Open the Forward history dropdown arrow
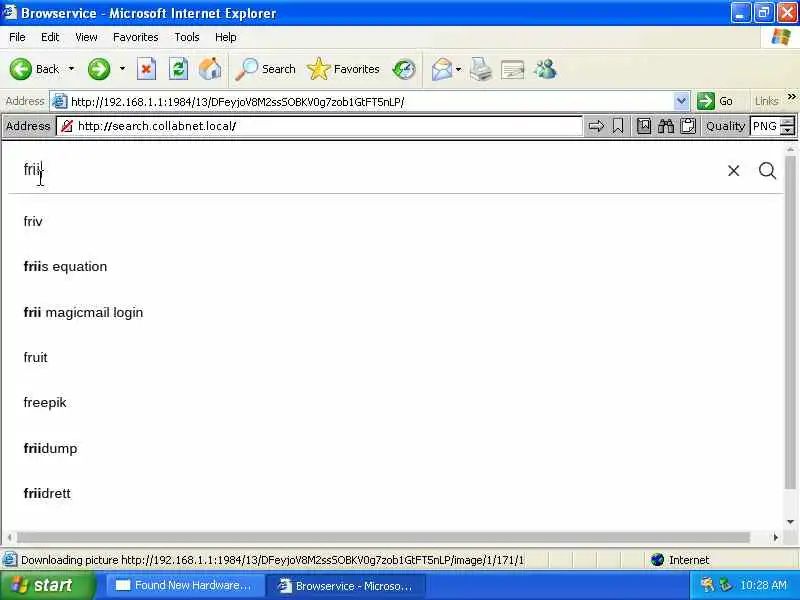This screenshot has height=600, width=800. click(122, 69)
